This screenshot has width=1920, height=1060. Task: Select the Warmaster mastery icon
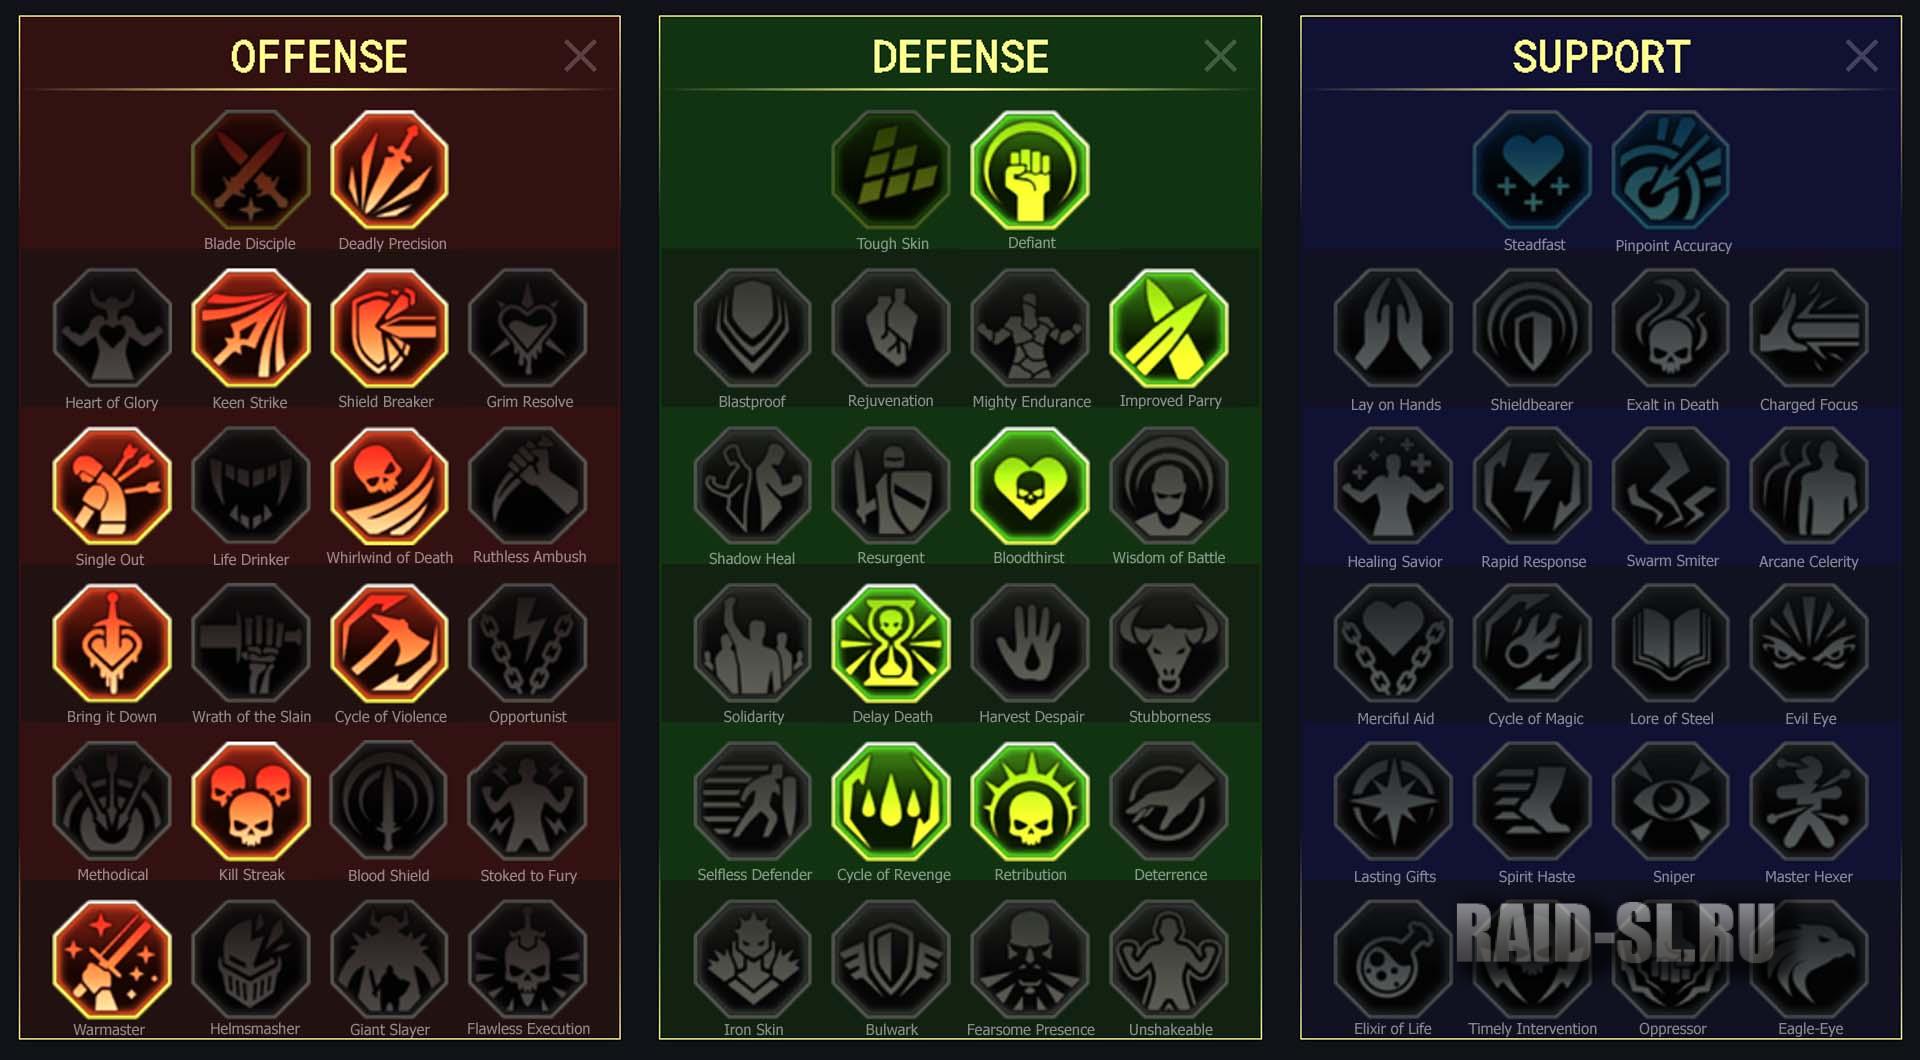coord(112,959)
